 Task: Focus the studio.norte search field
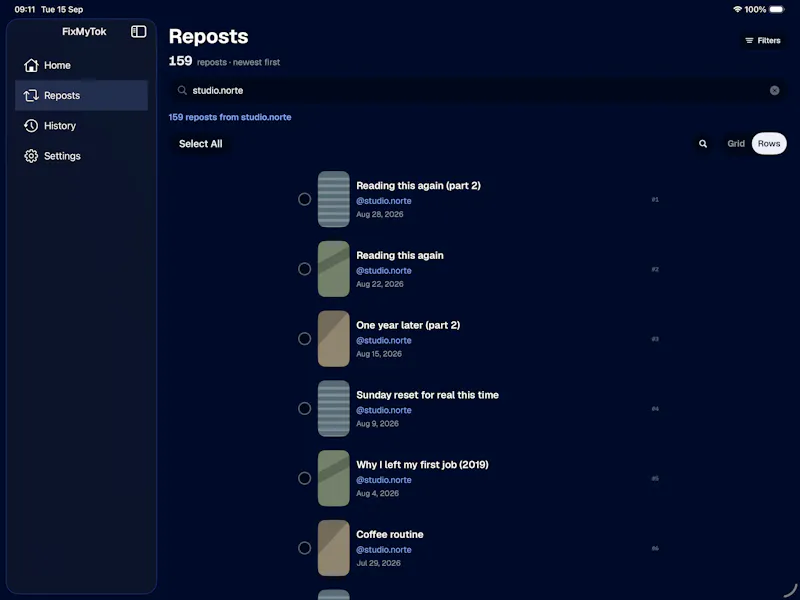pos(477,90)
